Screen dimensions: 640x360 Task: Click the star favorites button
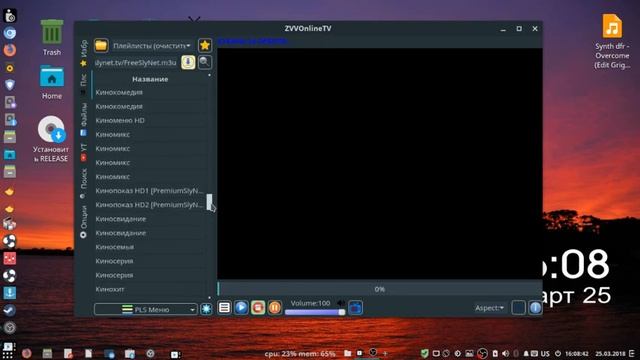point(205,45)
